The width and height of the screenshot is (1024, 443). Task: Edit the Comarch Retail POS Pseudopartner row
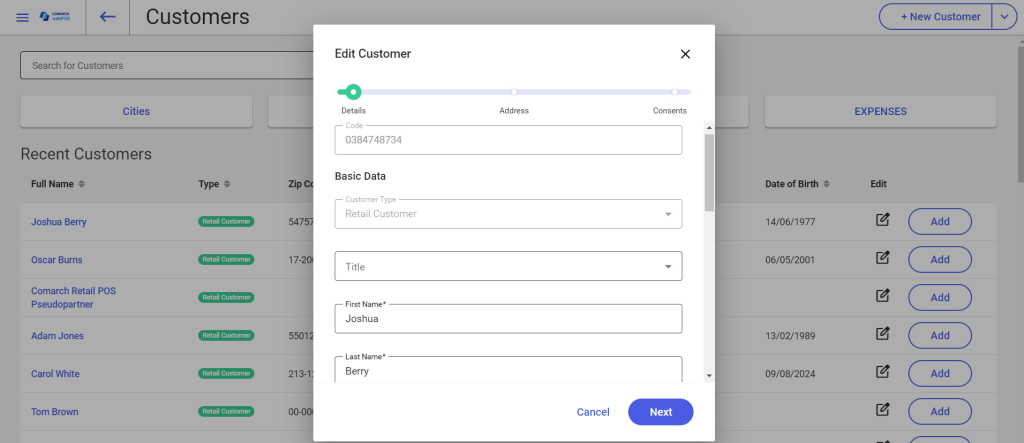(x=882, y=296)
